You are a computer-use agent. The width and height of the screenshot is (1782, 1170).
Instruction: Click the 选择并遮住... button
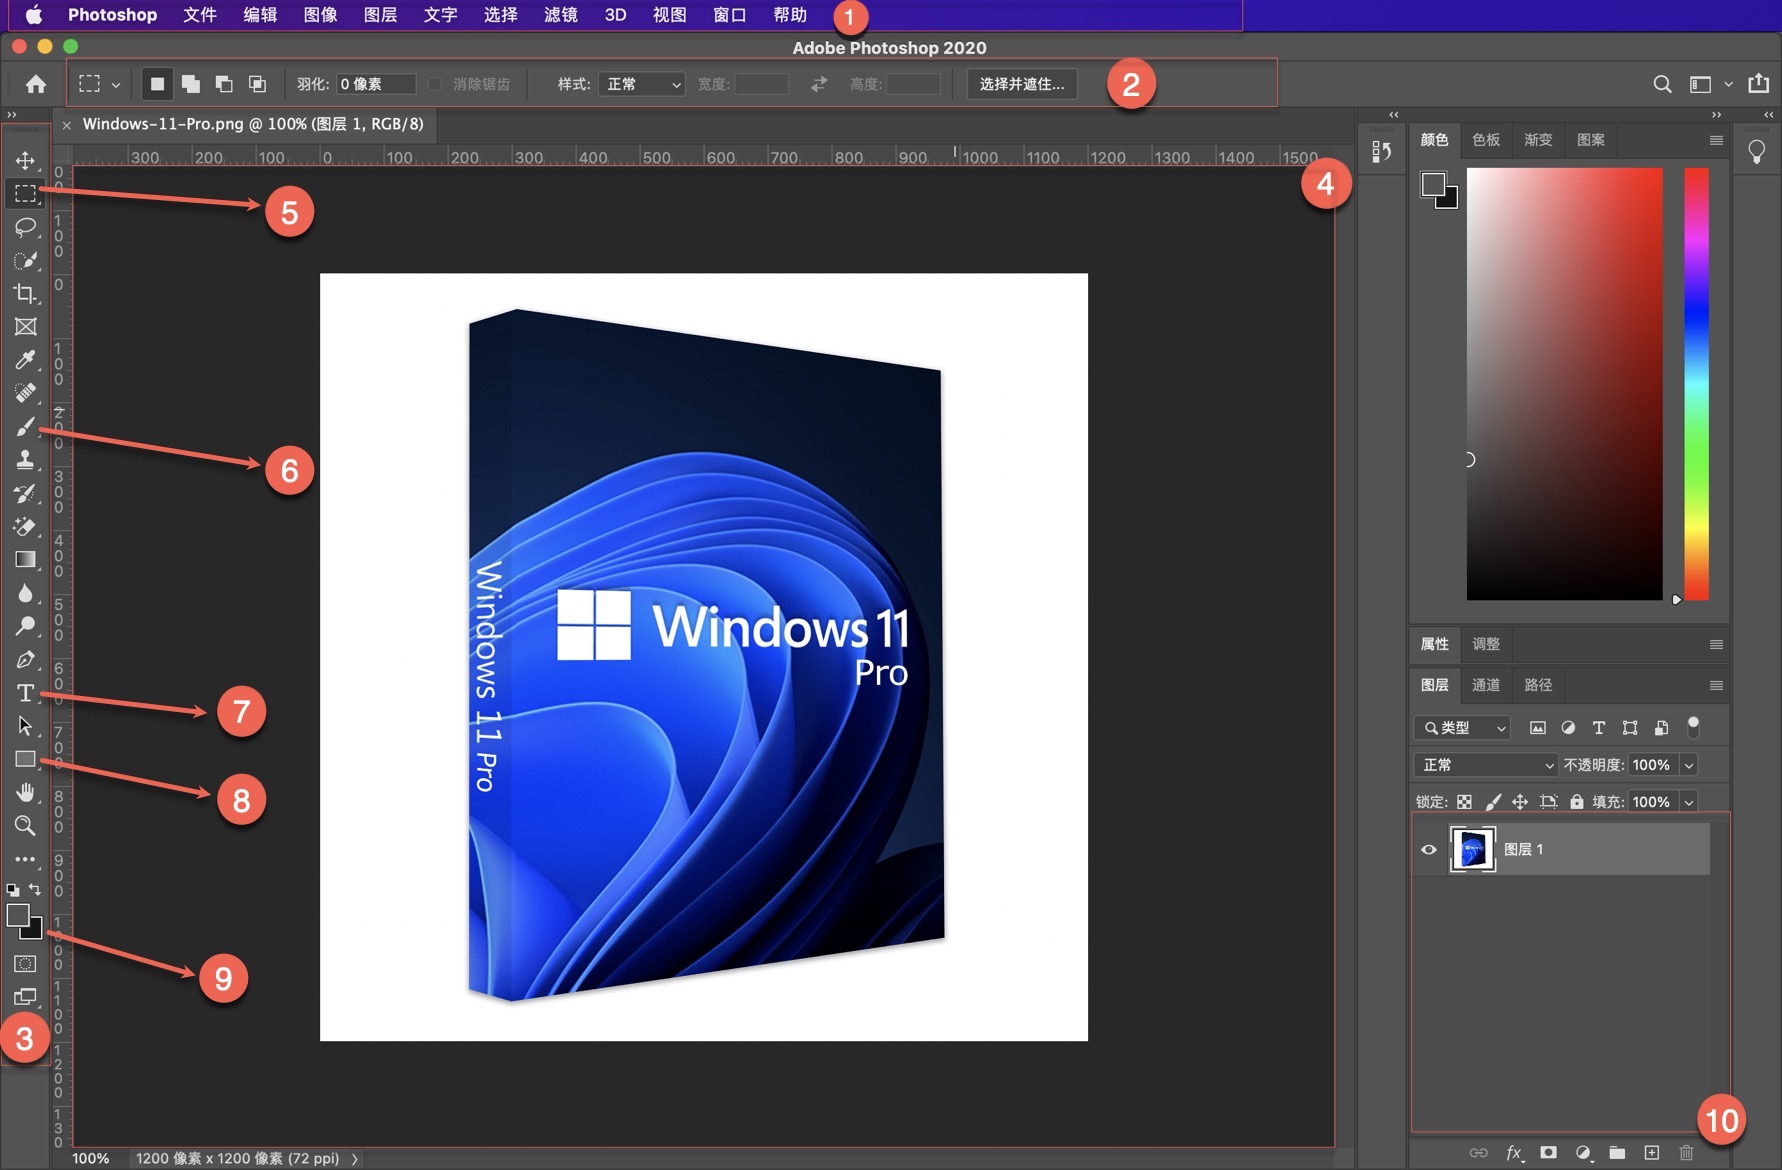coord(1022,84)
